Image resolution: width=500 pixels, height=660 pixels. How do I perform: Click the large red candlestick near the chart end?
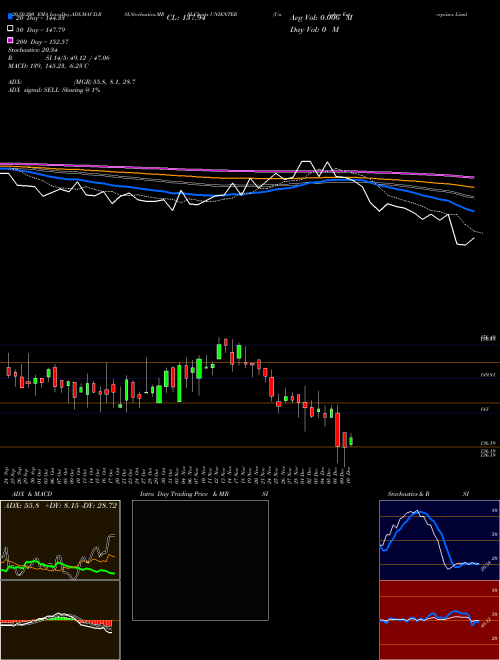point(338,430)
